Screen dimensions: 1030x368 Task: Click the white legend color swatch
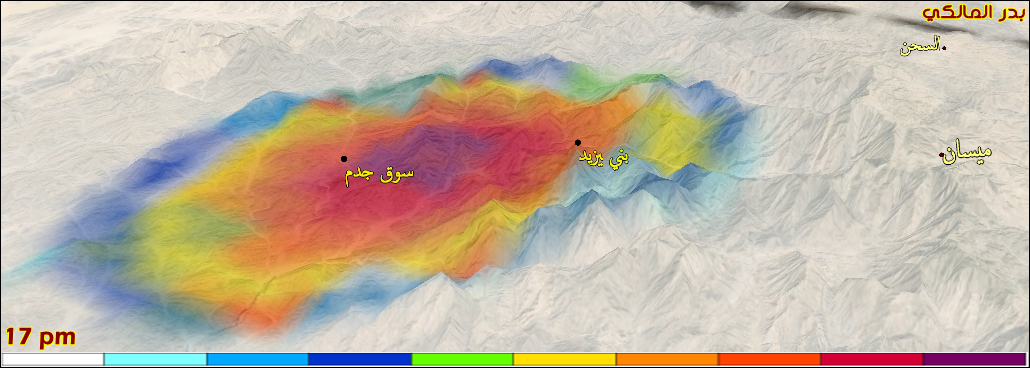53,359
